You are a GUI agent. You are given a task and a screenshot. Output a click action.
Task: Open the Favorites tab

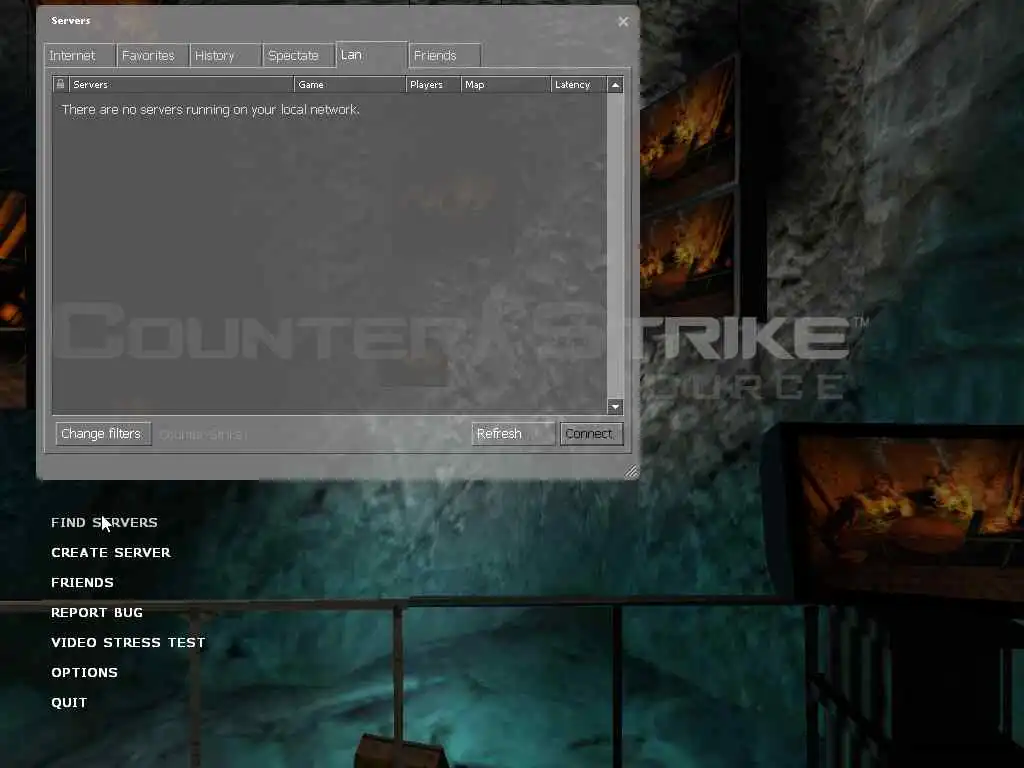coord(153,56)
